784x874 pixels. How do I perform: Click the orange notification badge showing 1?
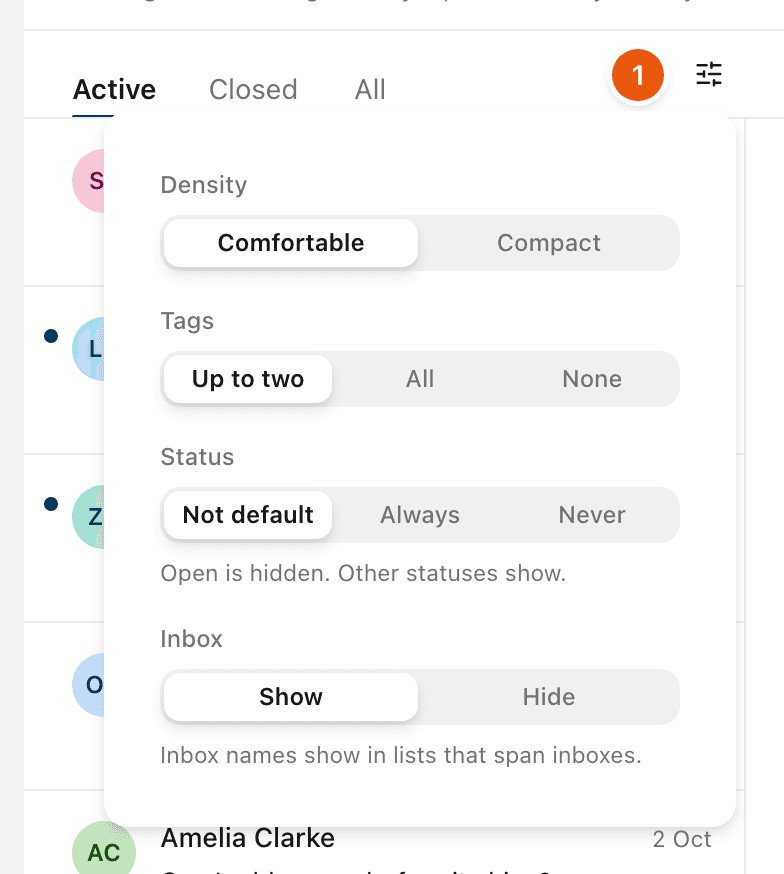tap(637, 75)
